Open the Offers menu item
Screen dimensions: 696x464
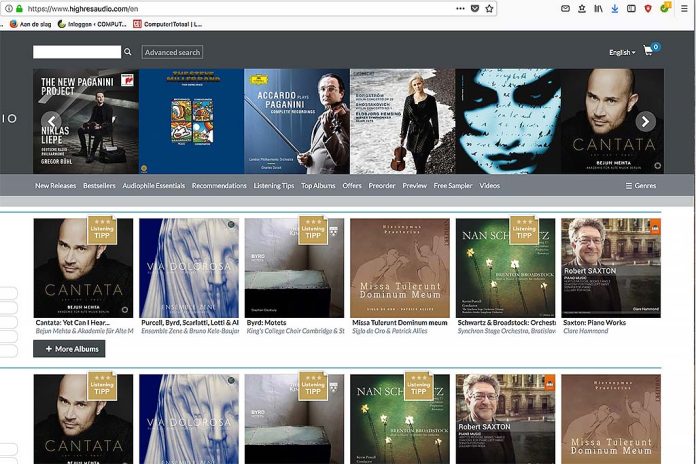pos(352,186)
